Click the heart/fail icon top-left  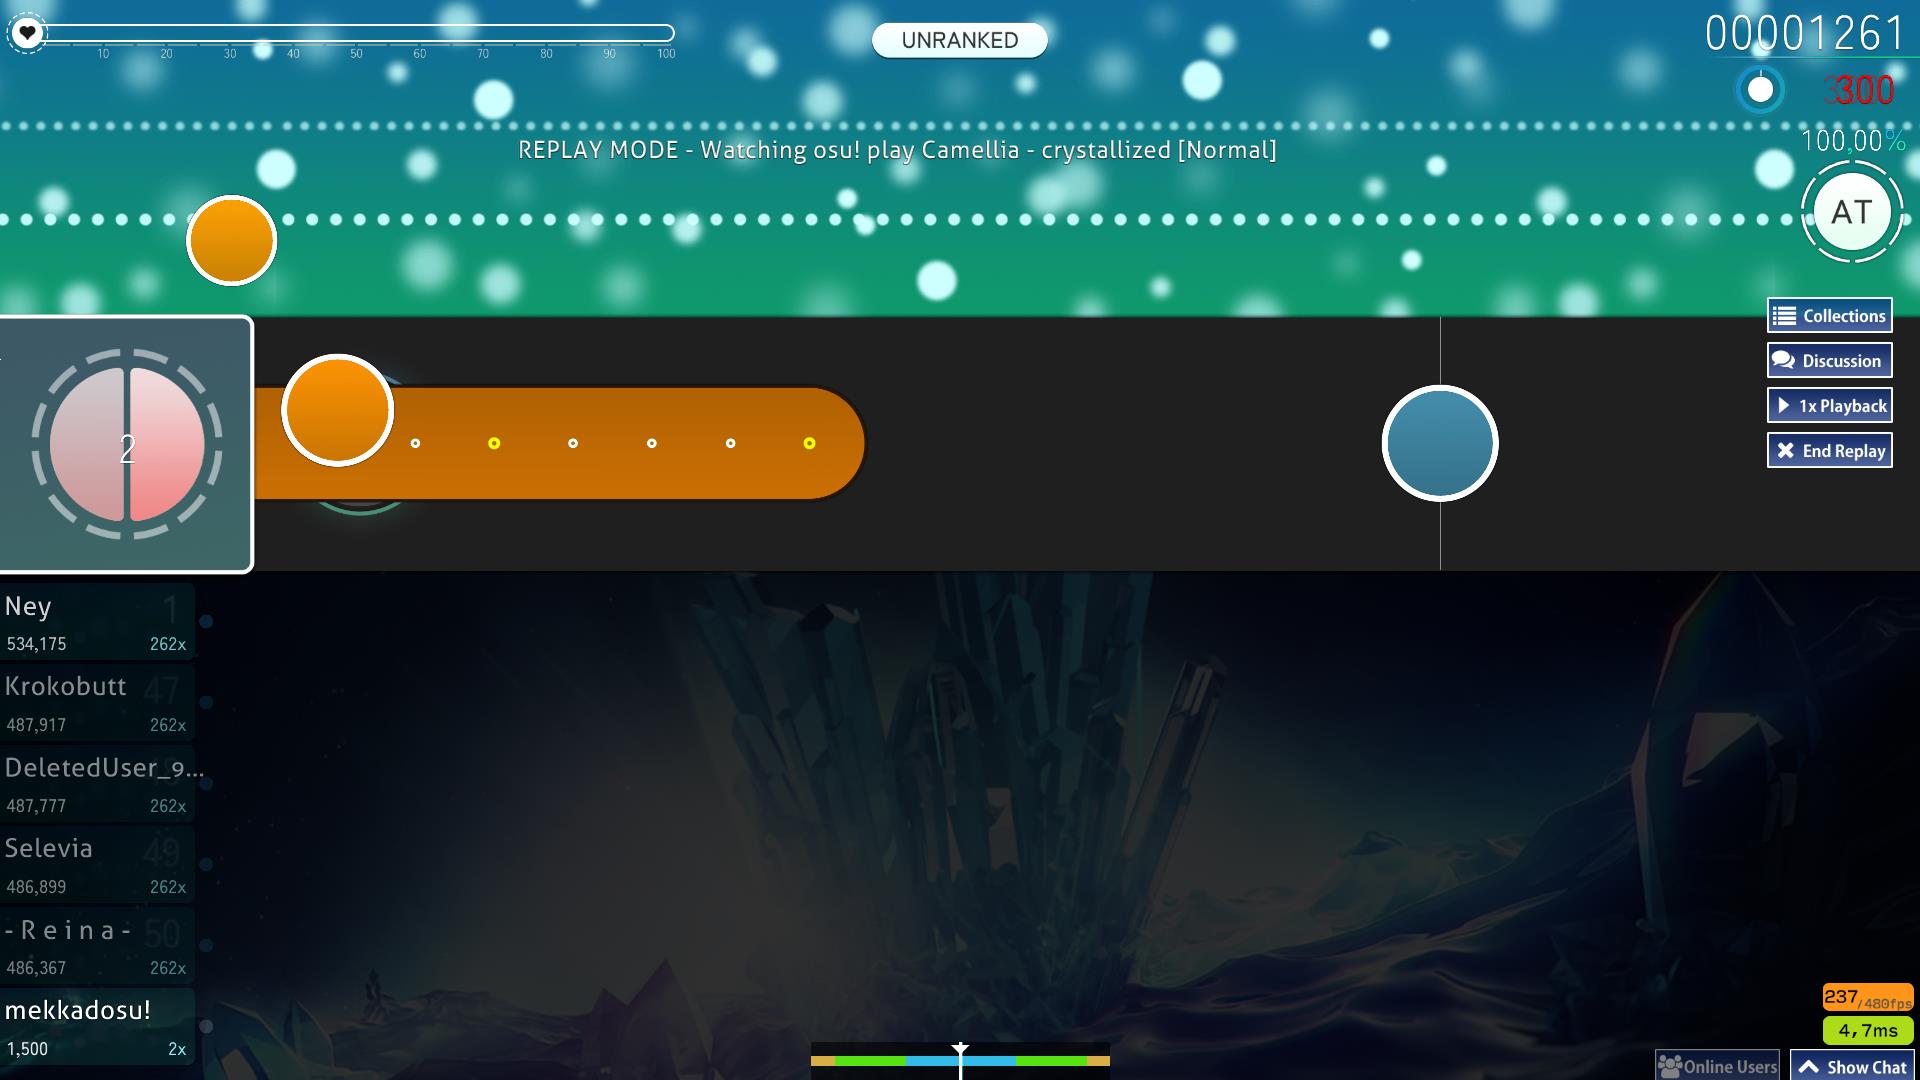pos(28,32)
